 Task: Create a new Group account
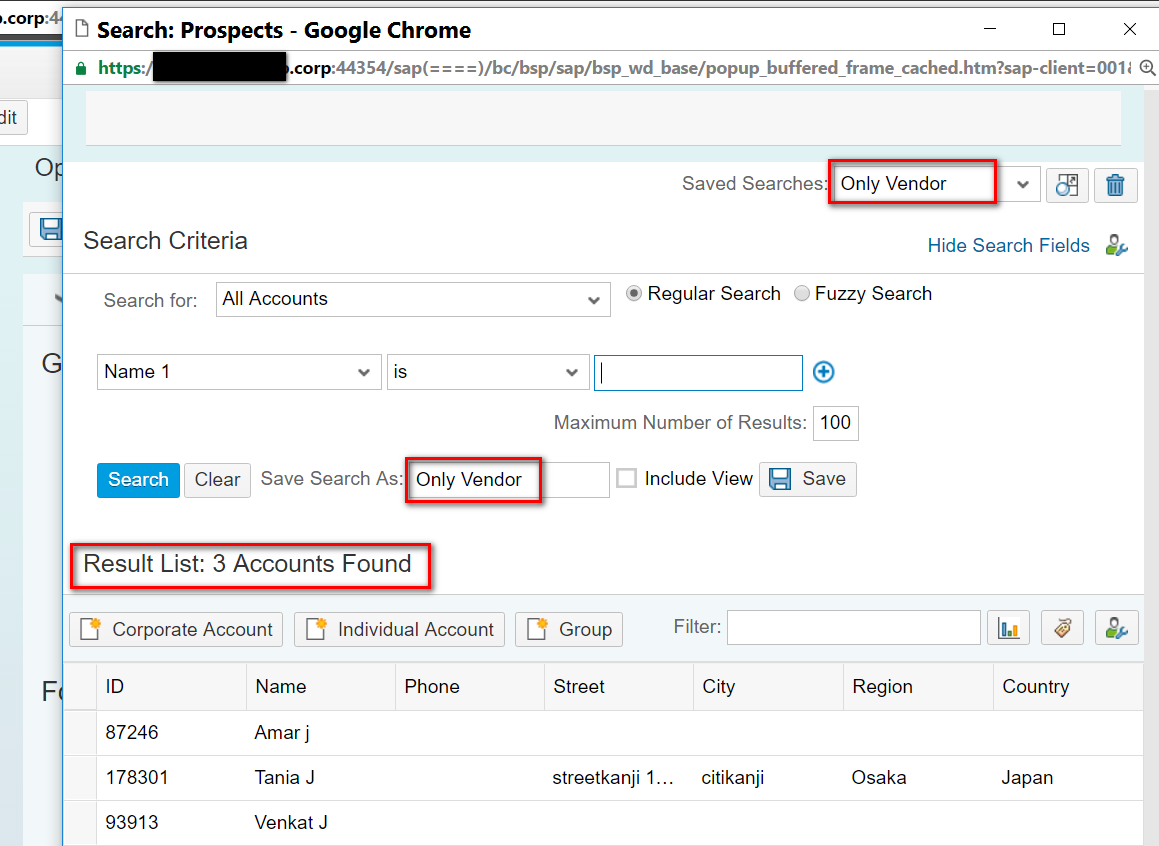point(568,629)
